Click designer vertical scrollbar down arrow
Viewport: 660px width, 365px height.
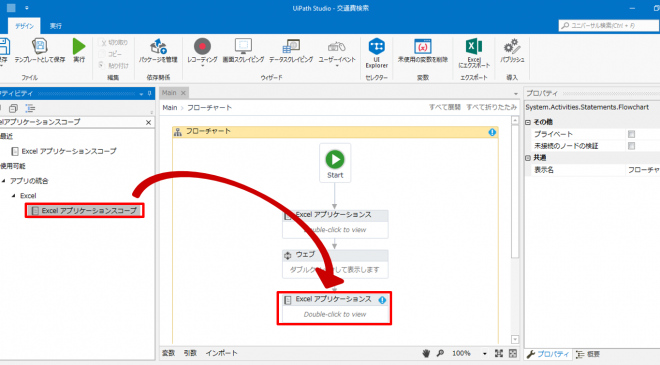[x=515, y=339]
